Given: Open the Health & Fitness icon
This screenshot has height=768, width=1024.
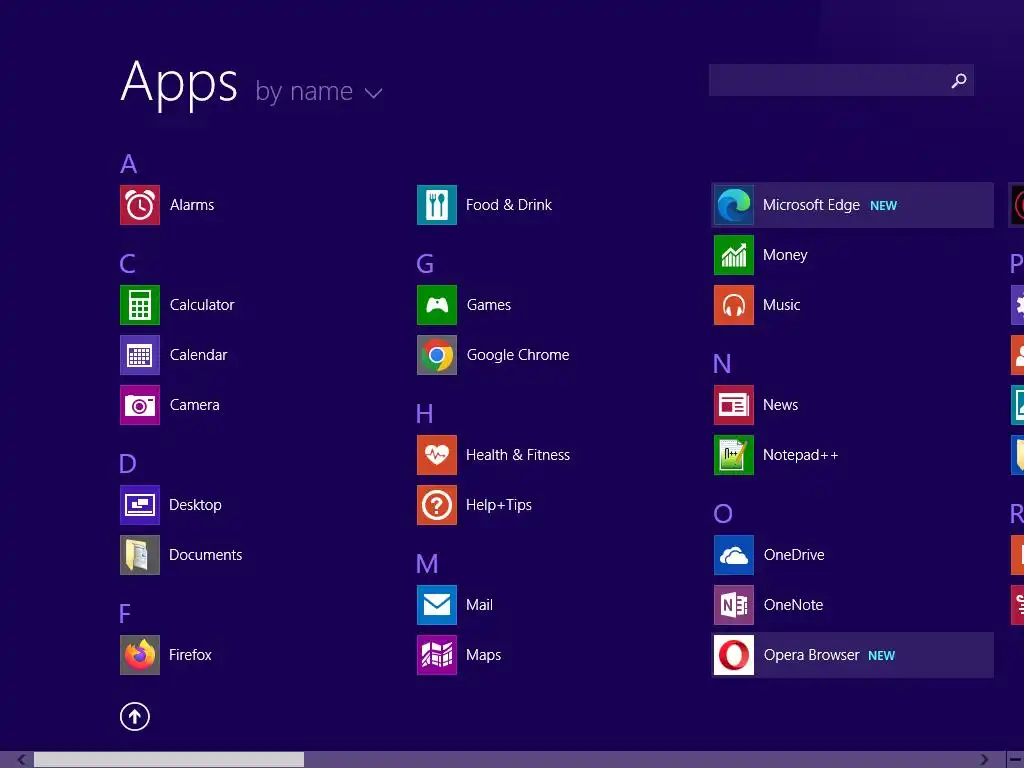Looking at the screenshot, I should coord(437,455).
